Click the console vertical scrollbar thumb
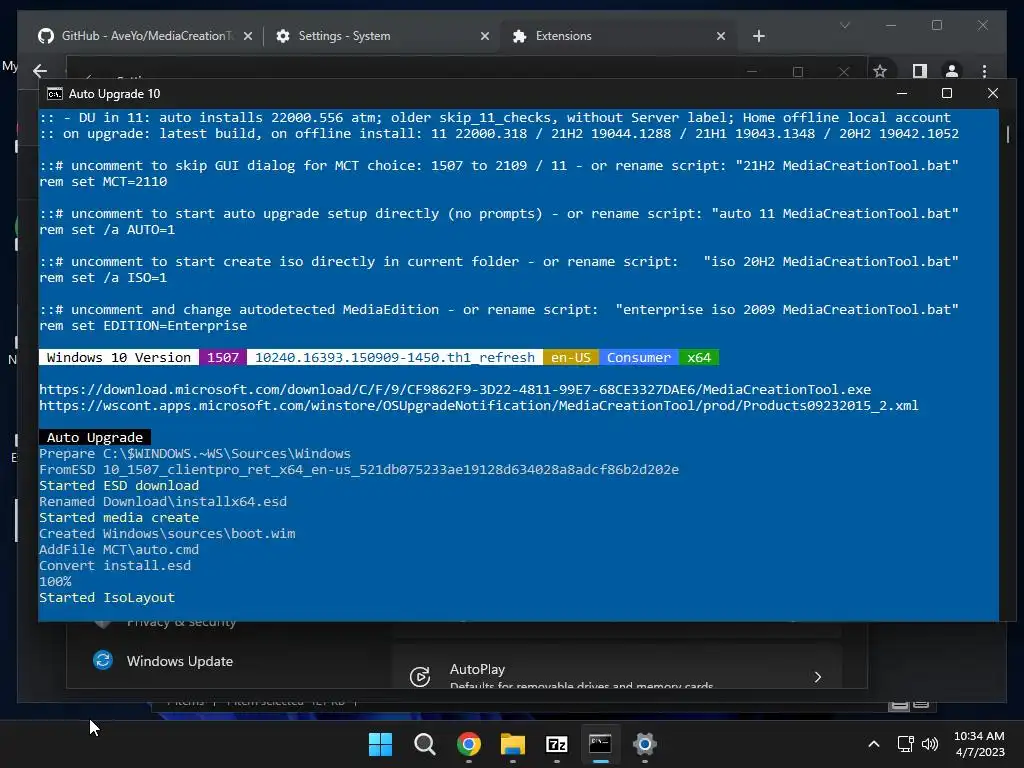1024x768 pixels. click(x=1008, y=134)
